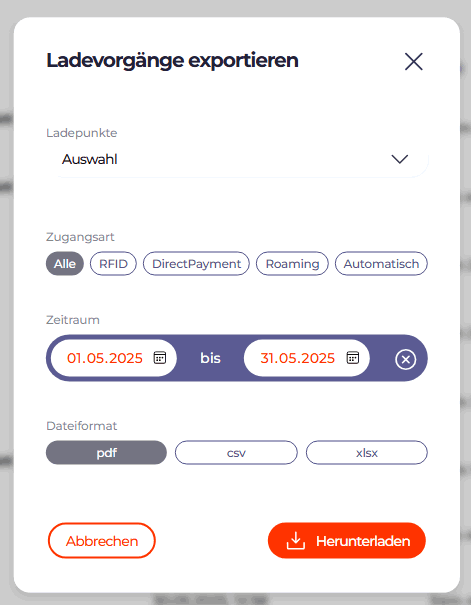Choose the DirectPayment access type

click(196, 264)
